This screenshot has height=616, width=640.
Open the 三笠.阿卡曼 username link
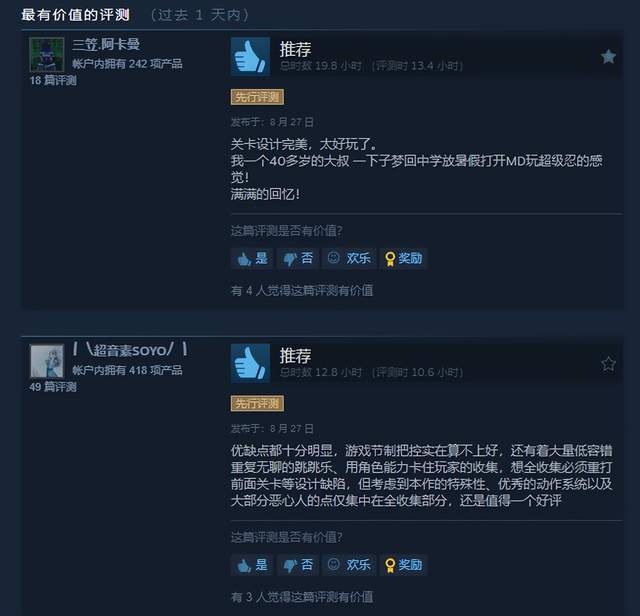point(106,44)
